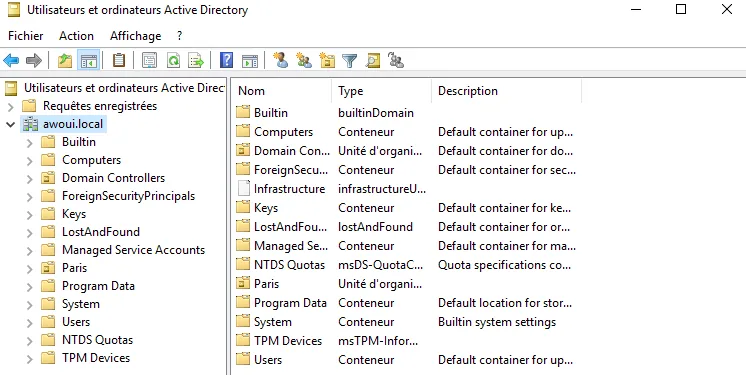The width and height of the screenshot is (746, 375).
Task: Select System row in right list
Action: pos(407,322)
